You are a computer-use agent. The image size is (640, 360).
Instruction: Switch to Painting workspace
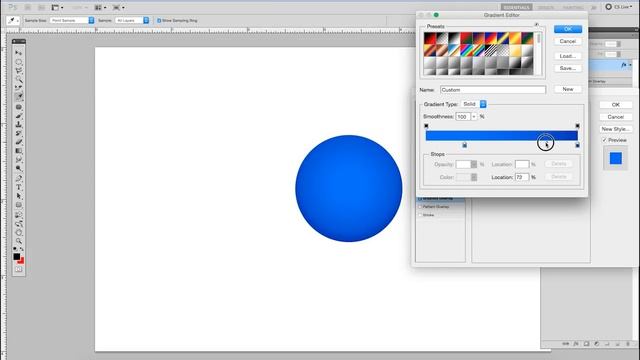[573, 7]
